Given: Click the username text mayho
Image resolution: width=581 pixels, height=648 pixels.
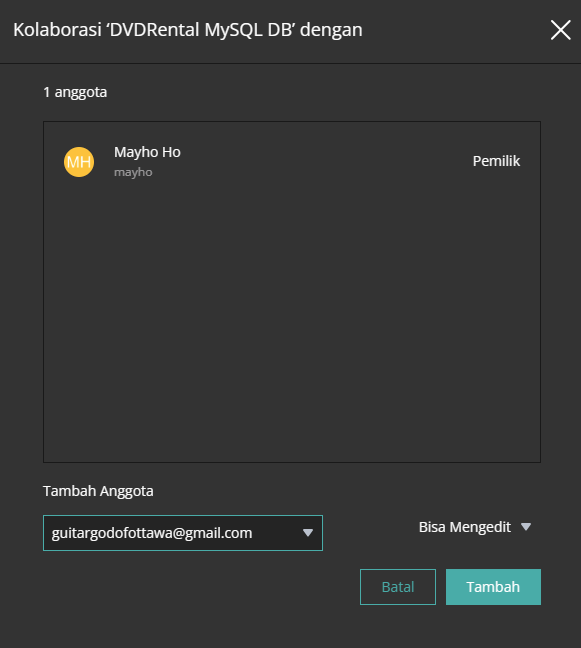Looking at the screenshot, I should pos(133,172).
